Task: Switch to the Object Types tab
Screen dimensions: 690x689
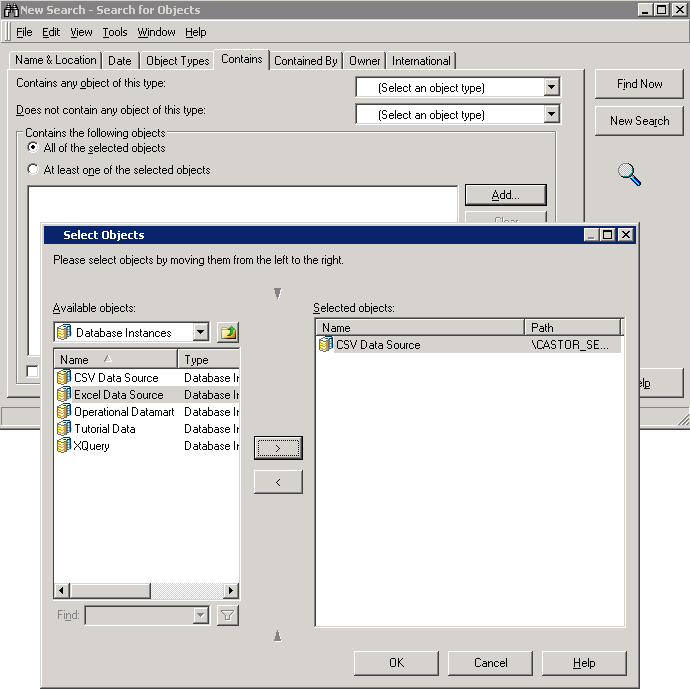Action: pyautogui.click(x=177, y=61)
